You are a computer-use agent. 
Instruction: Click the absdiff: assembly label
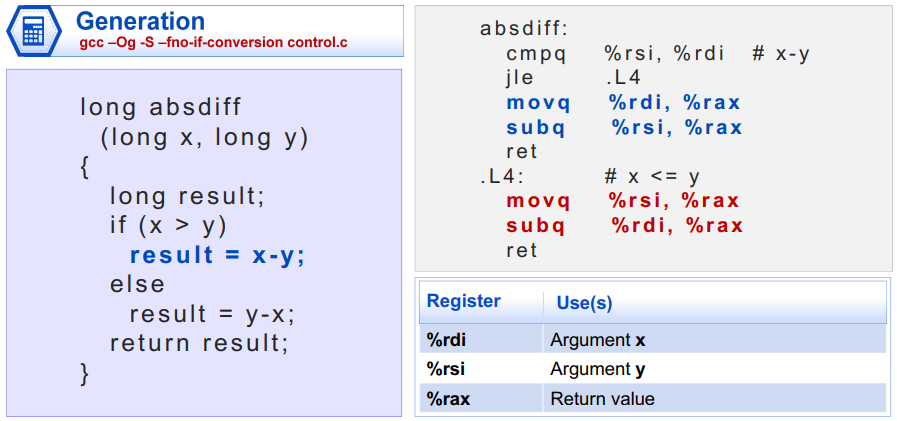(524, 29)
